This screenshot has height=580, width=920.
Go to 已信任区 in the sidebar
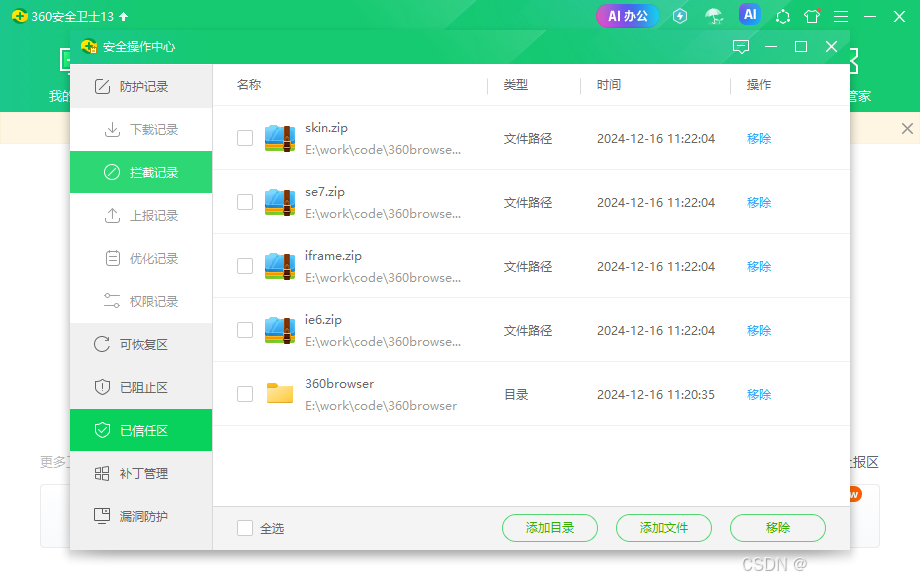click(141, 430)
